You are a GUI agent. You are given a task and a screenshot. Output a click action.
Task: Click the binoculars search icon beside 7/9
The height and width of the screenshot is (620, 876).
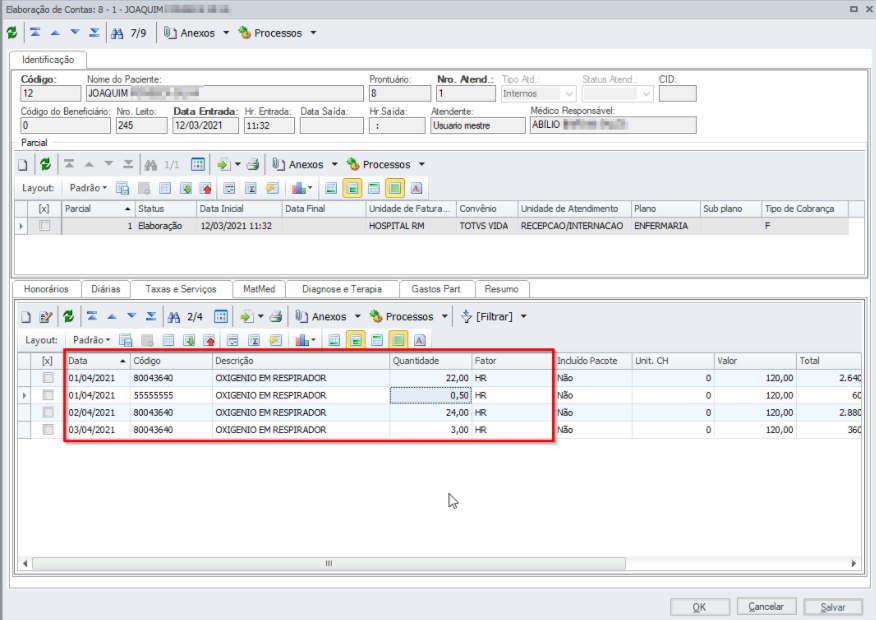click(x=117, y=34)
